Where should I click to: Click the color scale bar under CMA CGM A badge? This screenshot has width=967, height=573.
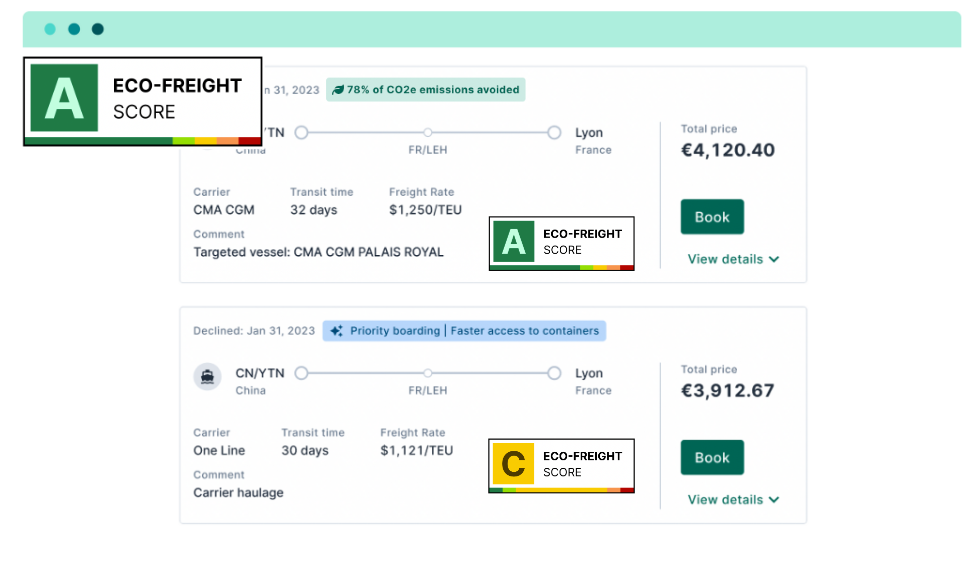click(561, 268)
